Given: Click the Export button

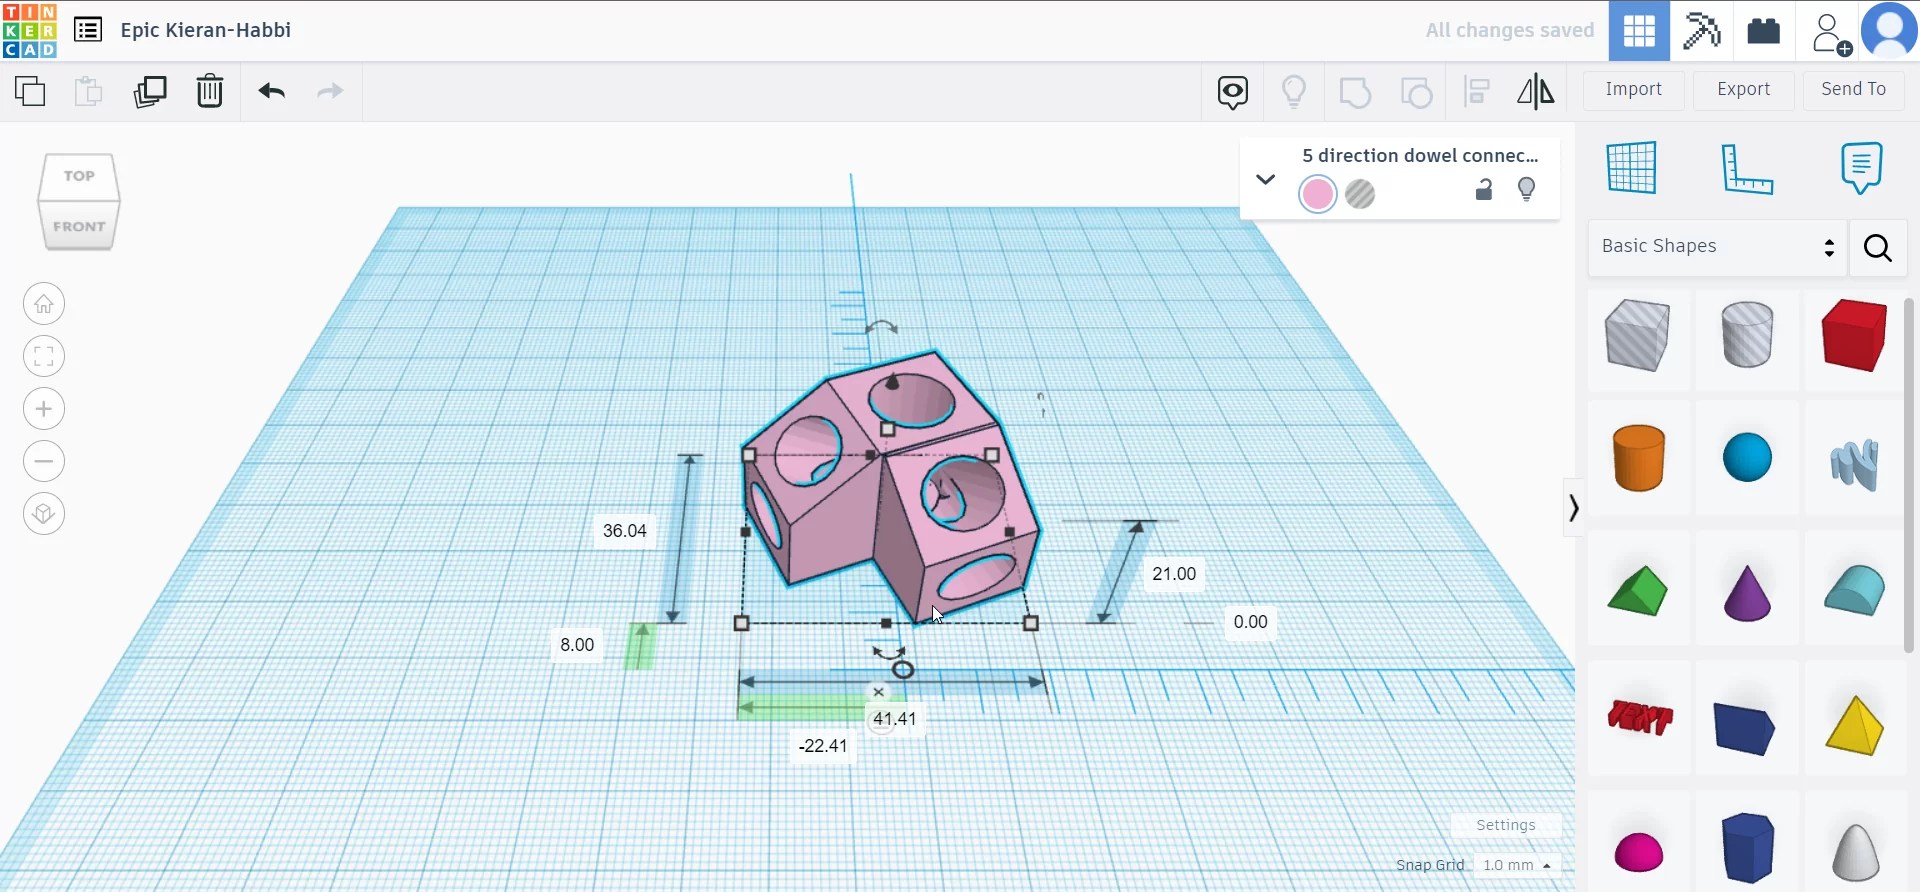Looking at the screenshot, I should 1744,90.
